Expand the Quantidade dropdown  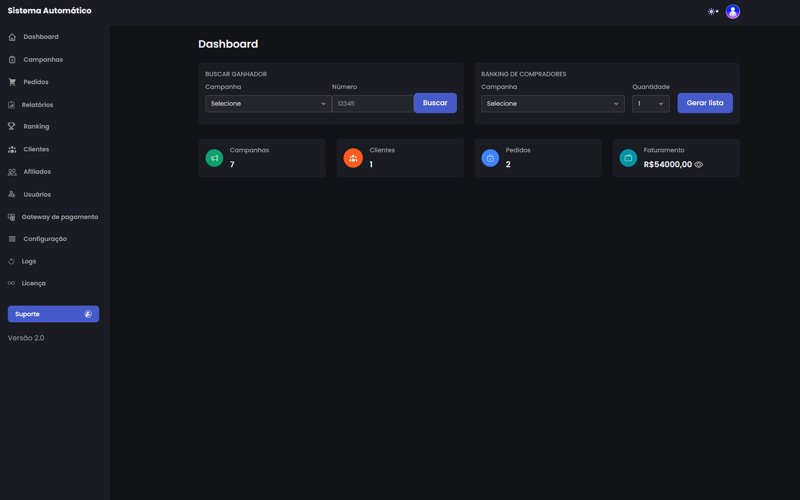[651, 103]
